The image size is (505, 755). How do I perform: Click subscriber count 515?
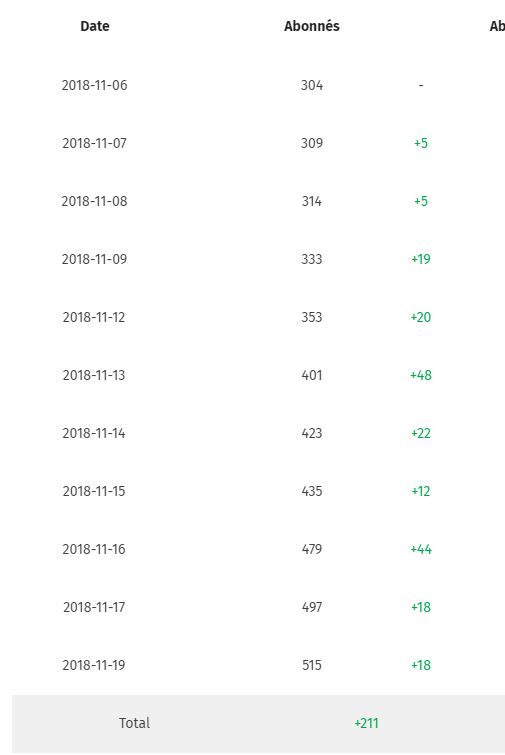coord(311,665)
